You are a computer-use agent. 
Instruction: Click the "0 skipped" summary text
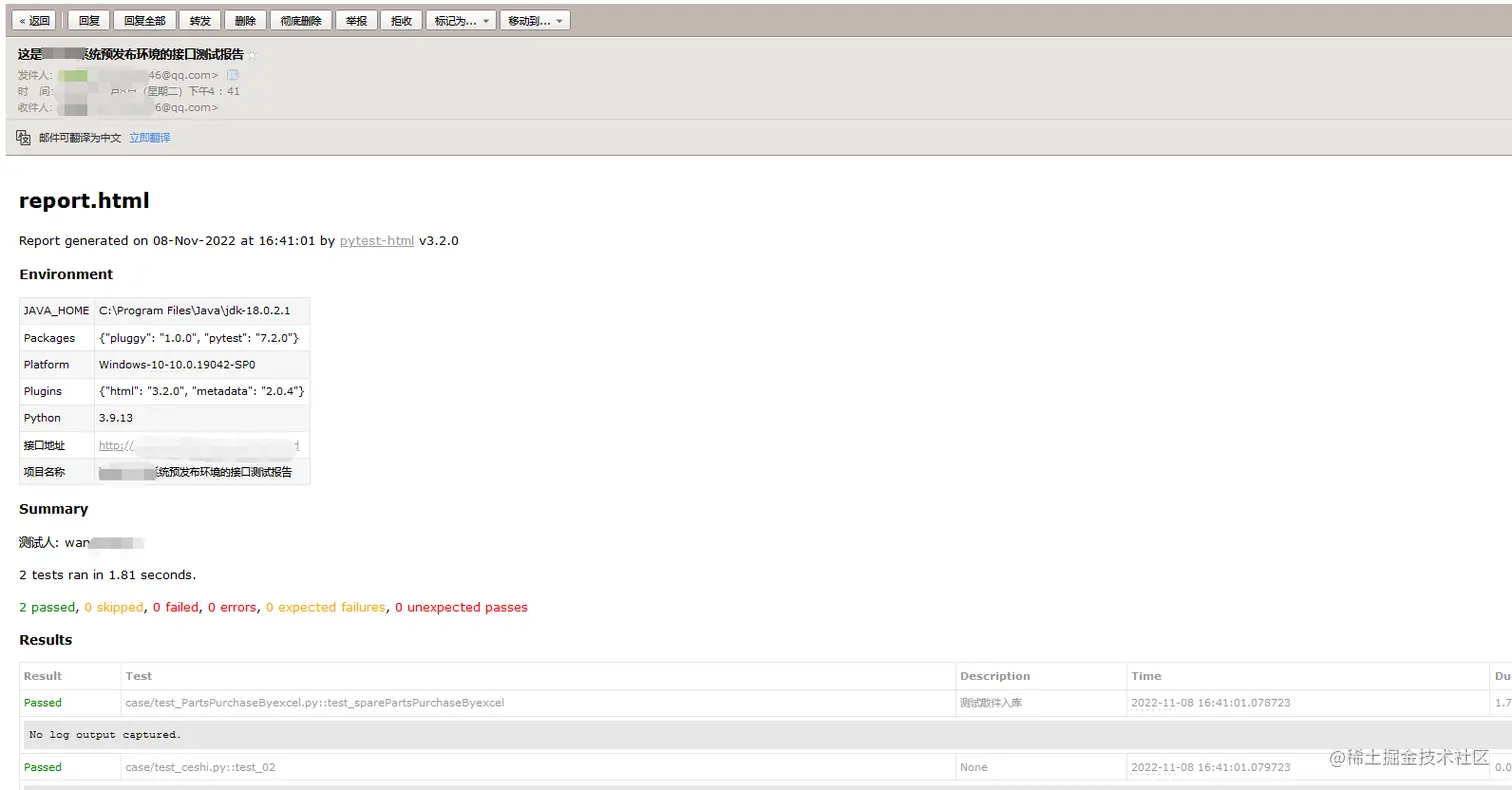point(114,607)
